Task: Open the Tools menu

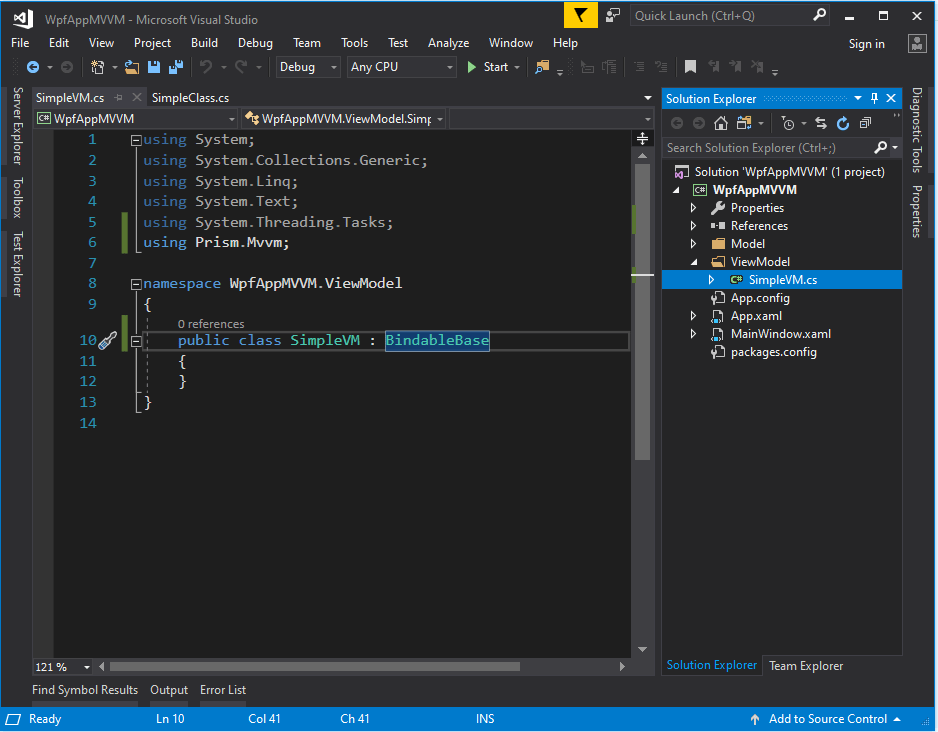Action: point(354,42)
